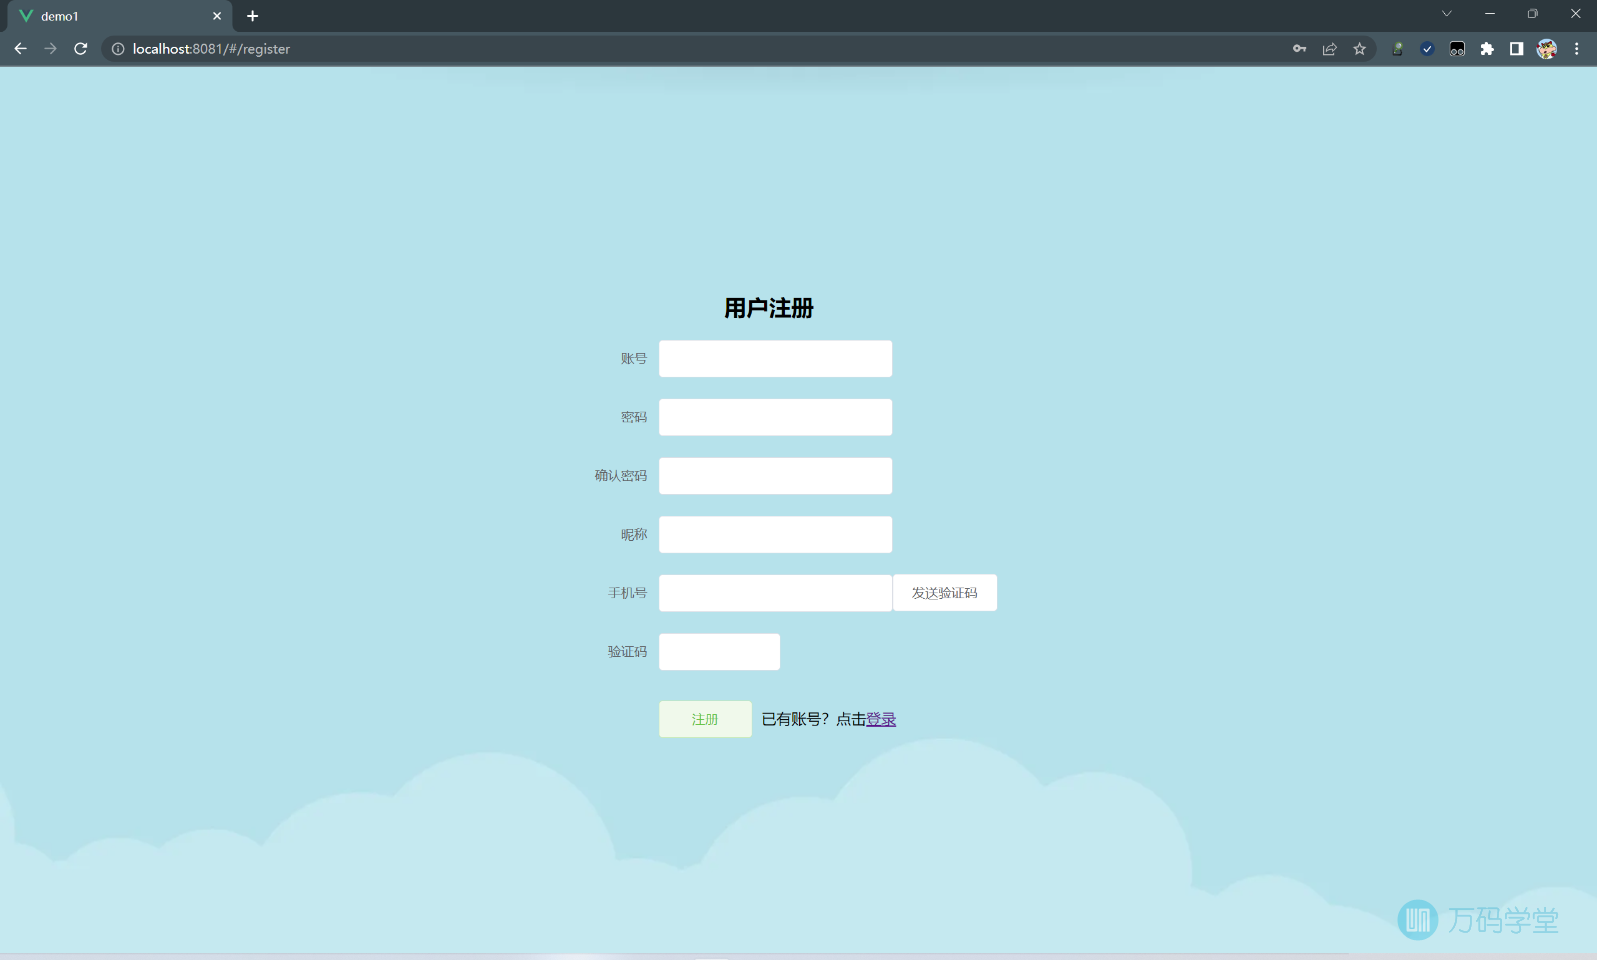Screen dimensions: 1597x960
Task: Click the 手机号 label
Action: coord(628,593)
